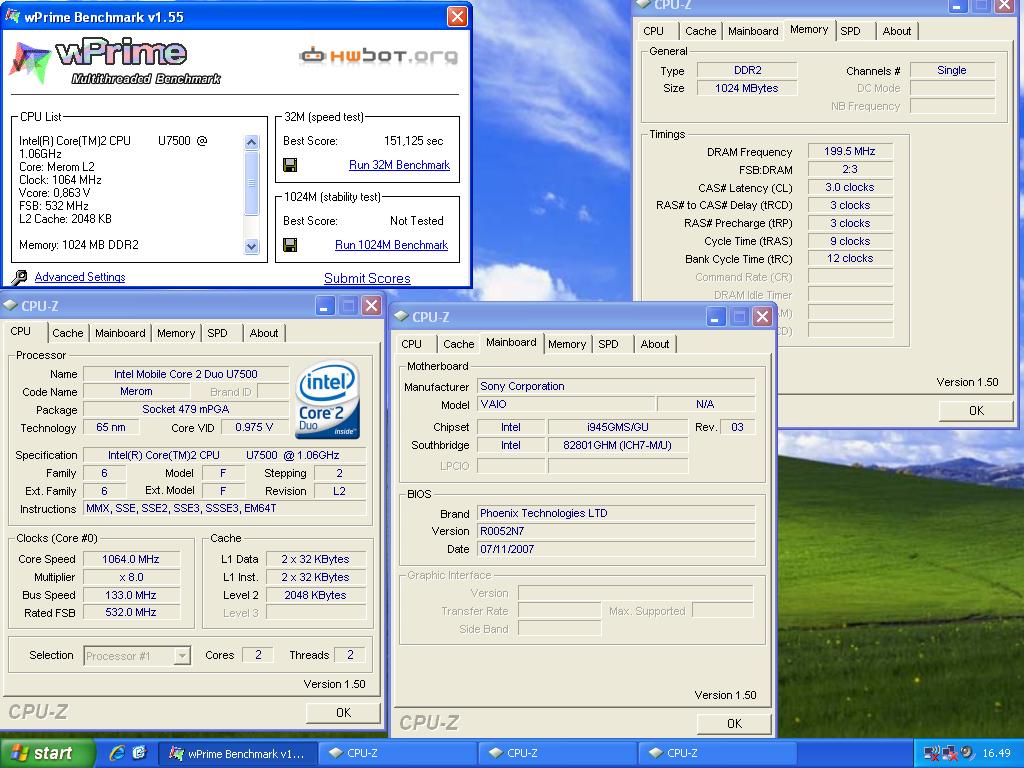Click wPrime Benchmark taskbar button

(x=238, y=754)
